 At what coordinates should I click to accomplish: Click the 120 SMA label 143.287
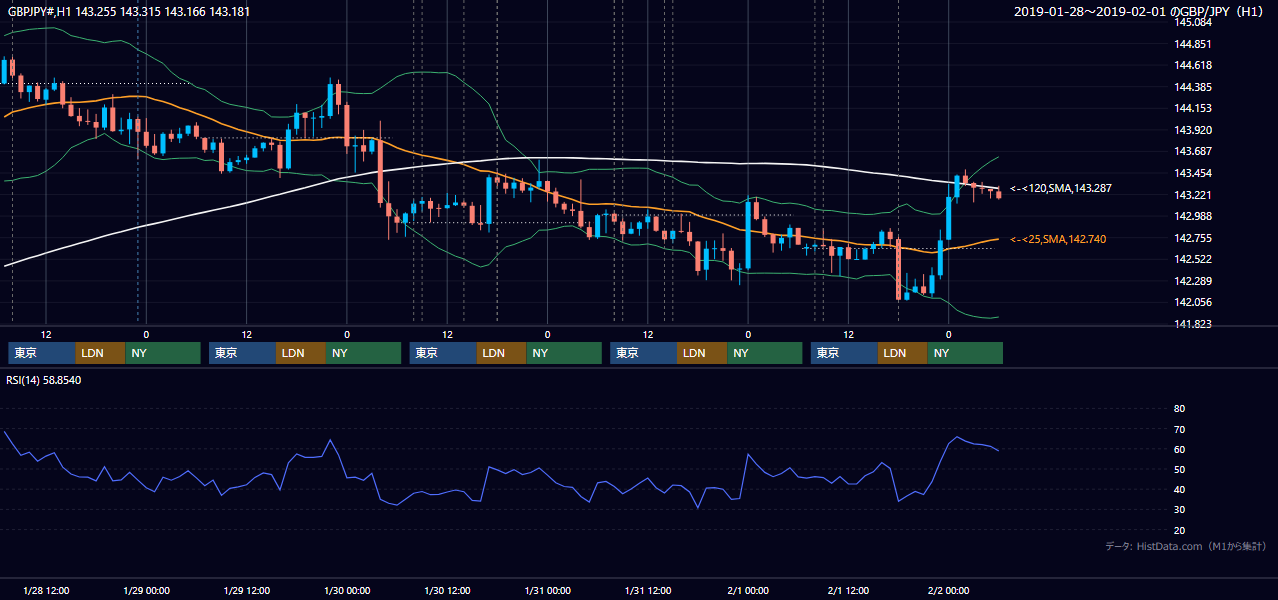[1061, 188]
